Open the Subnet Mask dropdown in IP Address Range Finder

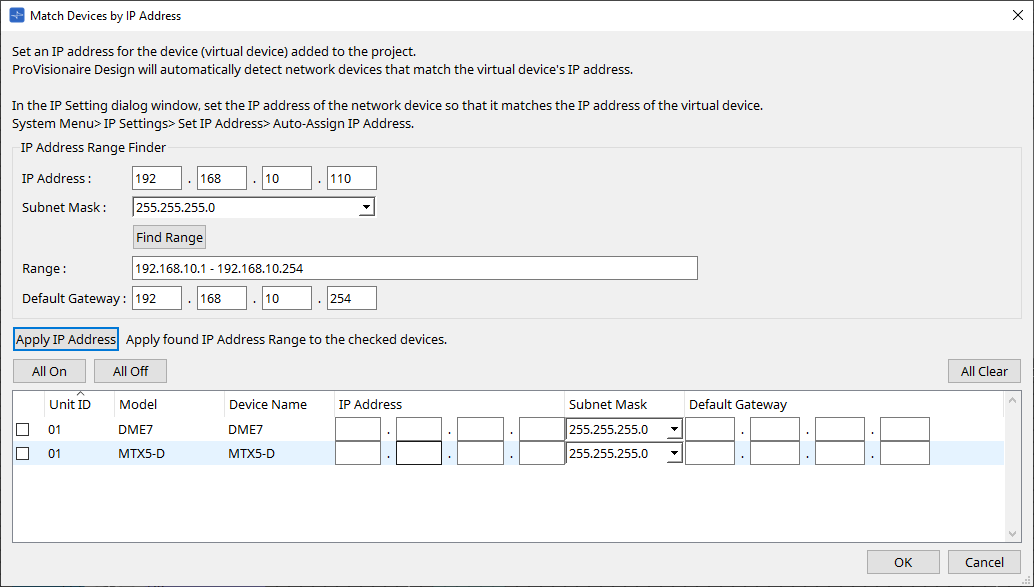(367, 207)
